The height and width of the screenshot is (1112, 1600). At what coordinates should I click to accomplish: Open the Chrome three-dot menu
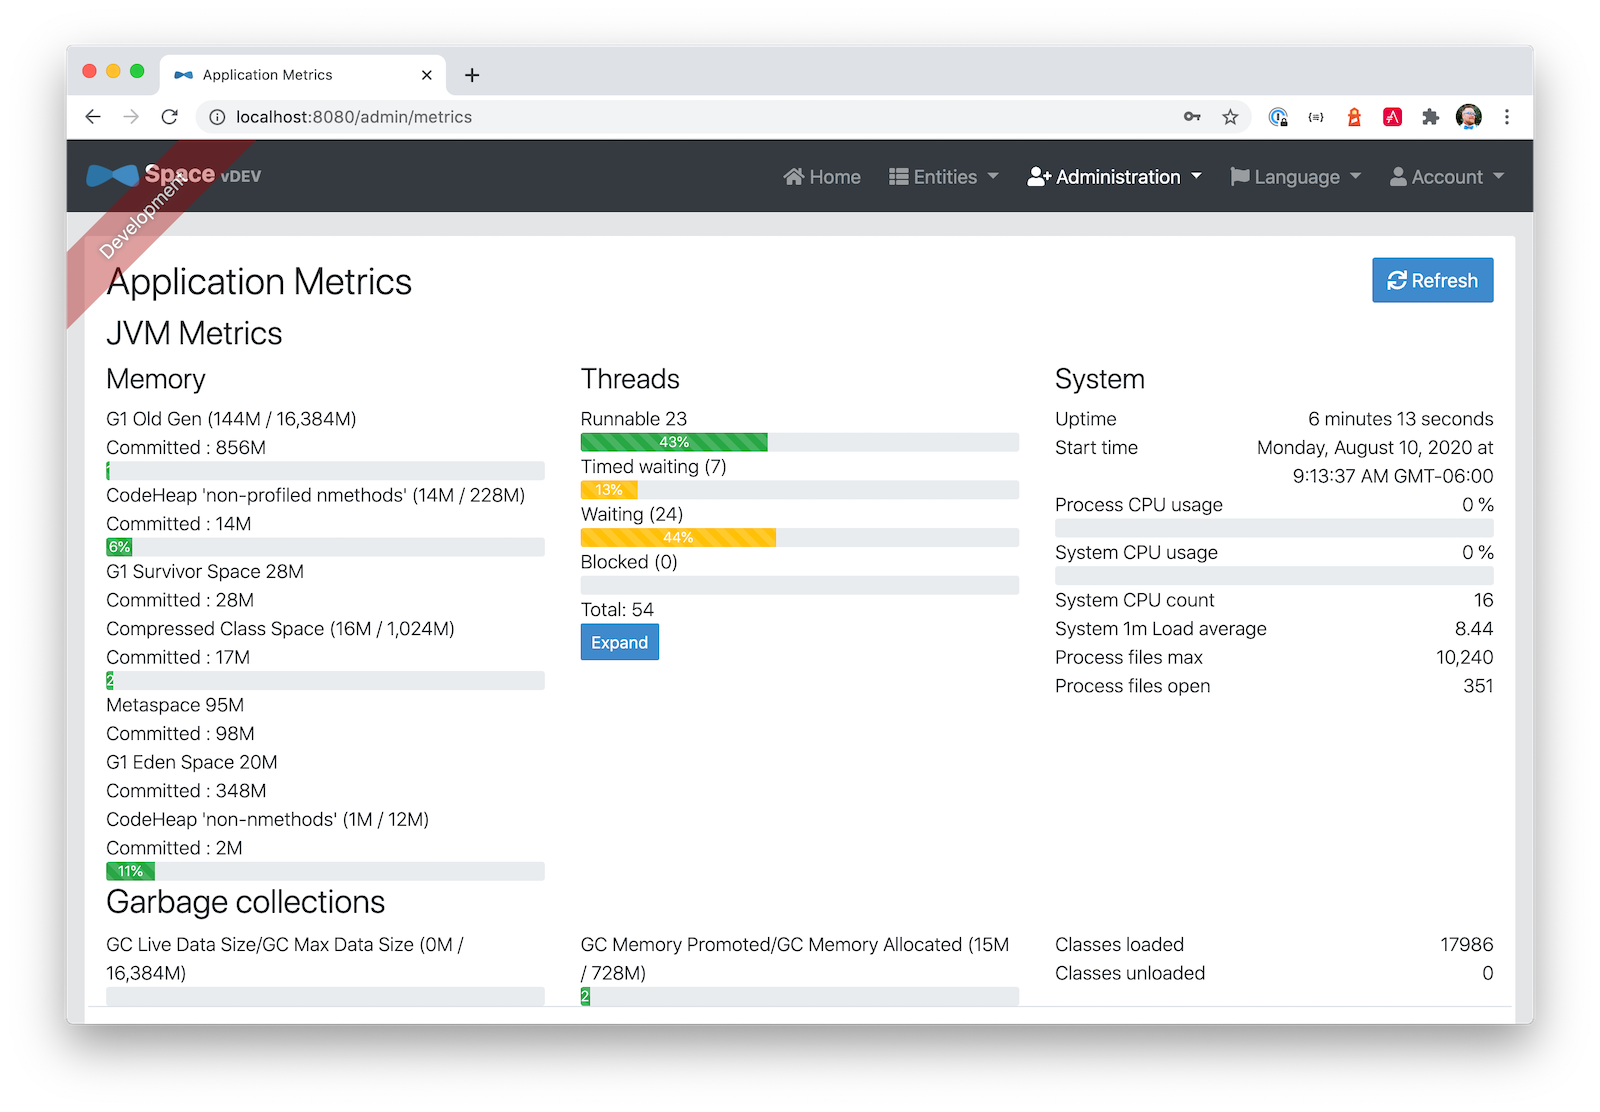click(x=1507, y=117)
